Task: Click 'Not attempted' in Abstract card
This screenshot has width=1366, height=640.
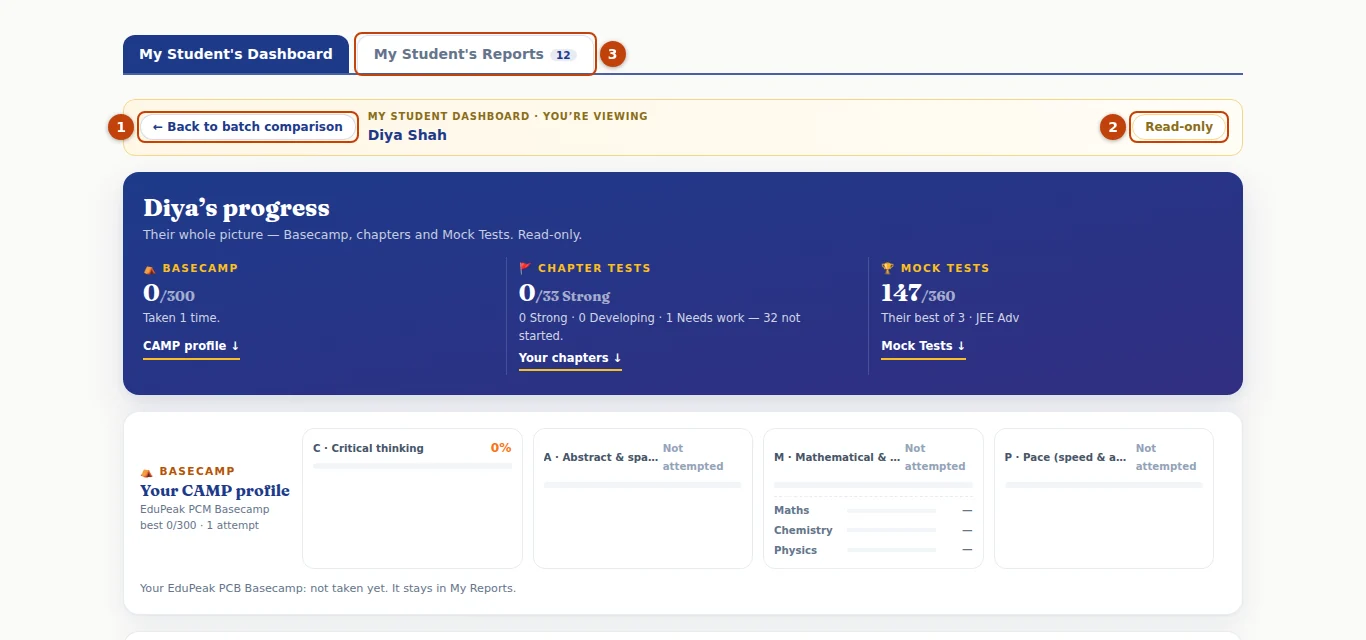Action: point(693,457)
